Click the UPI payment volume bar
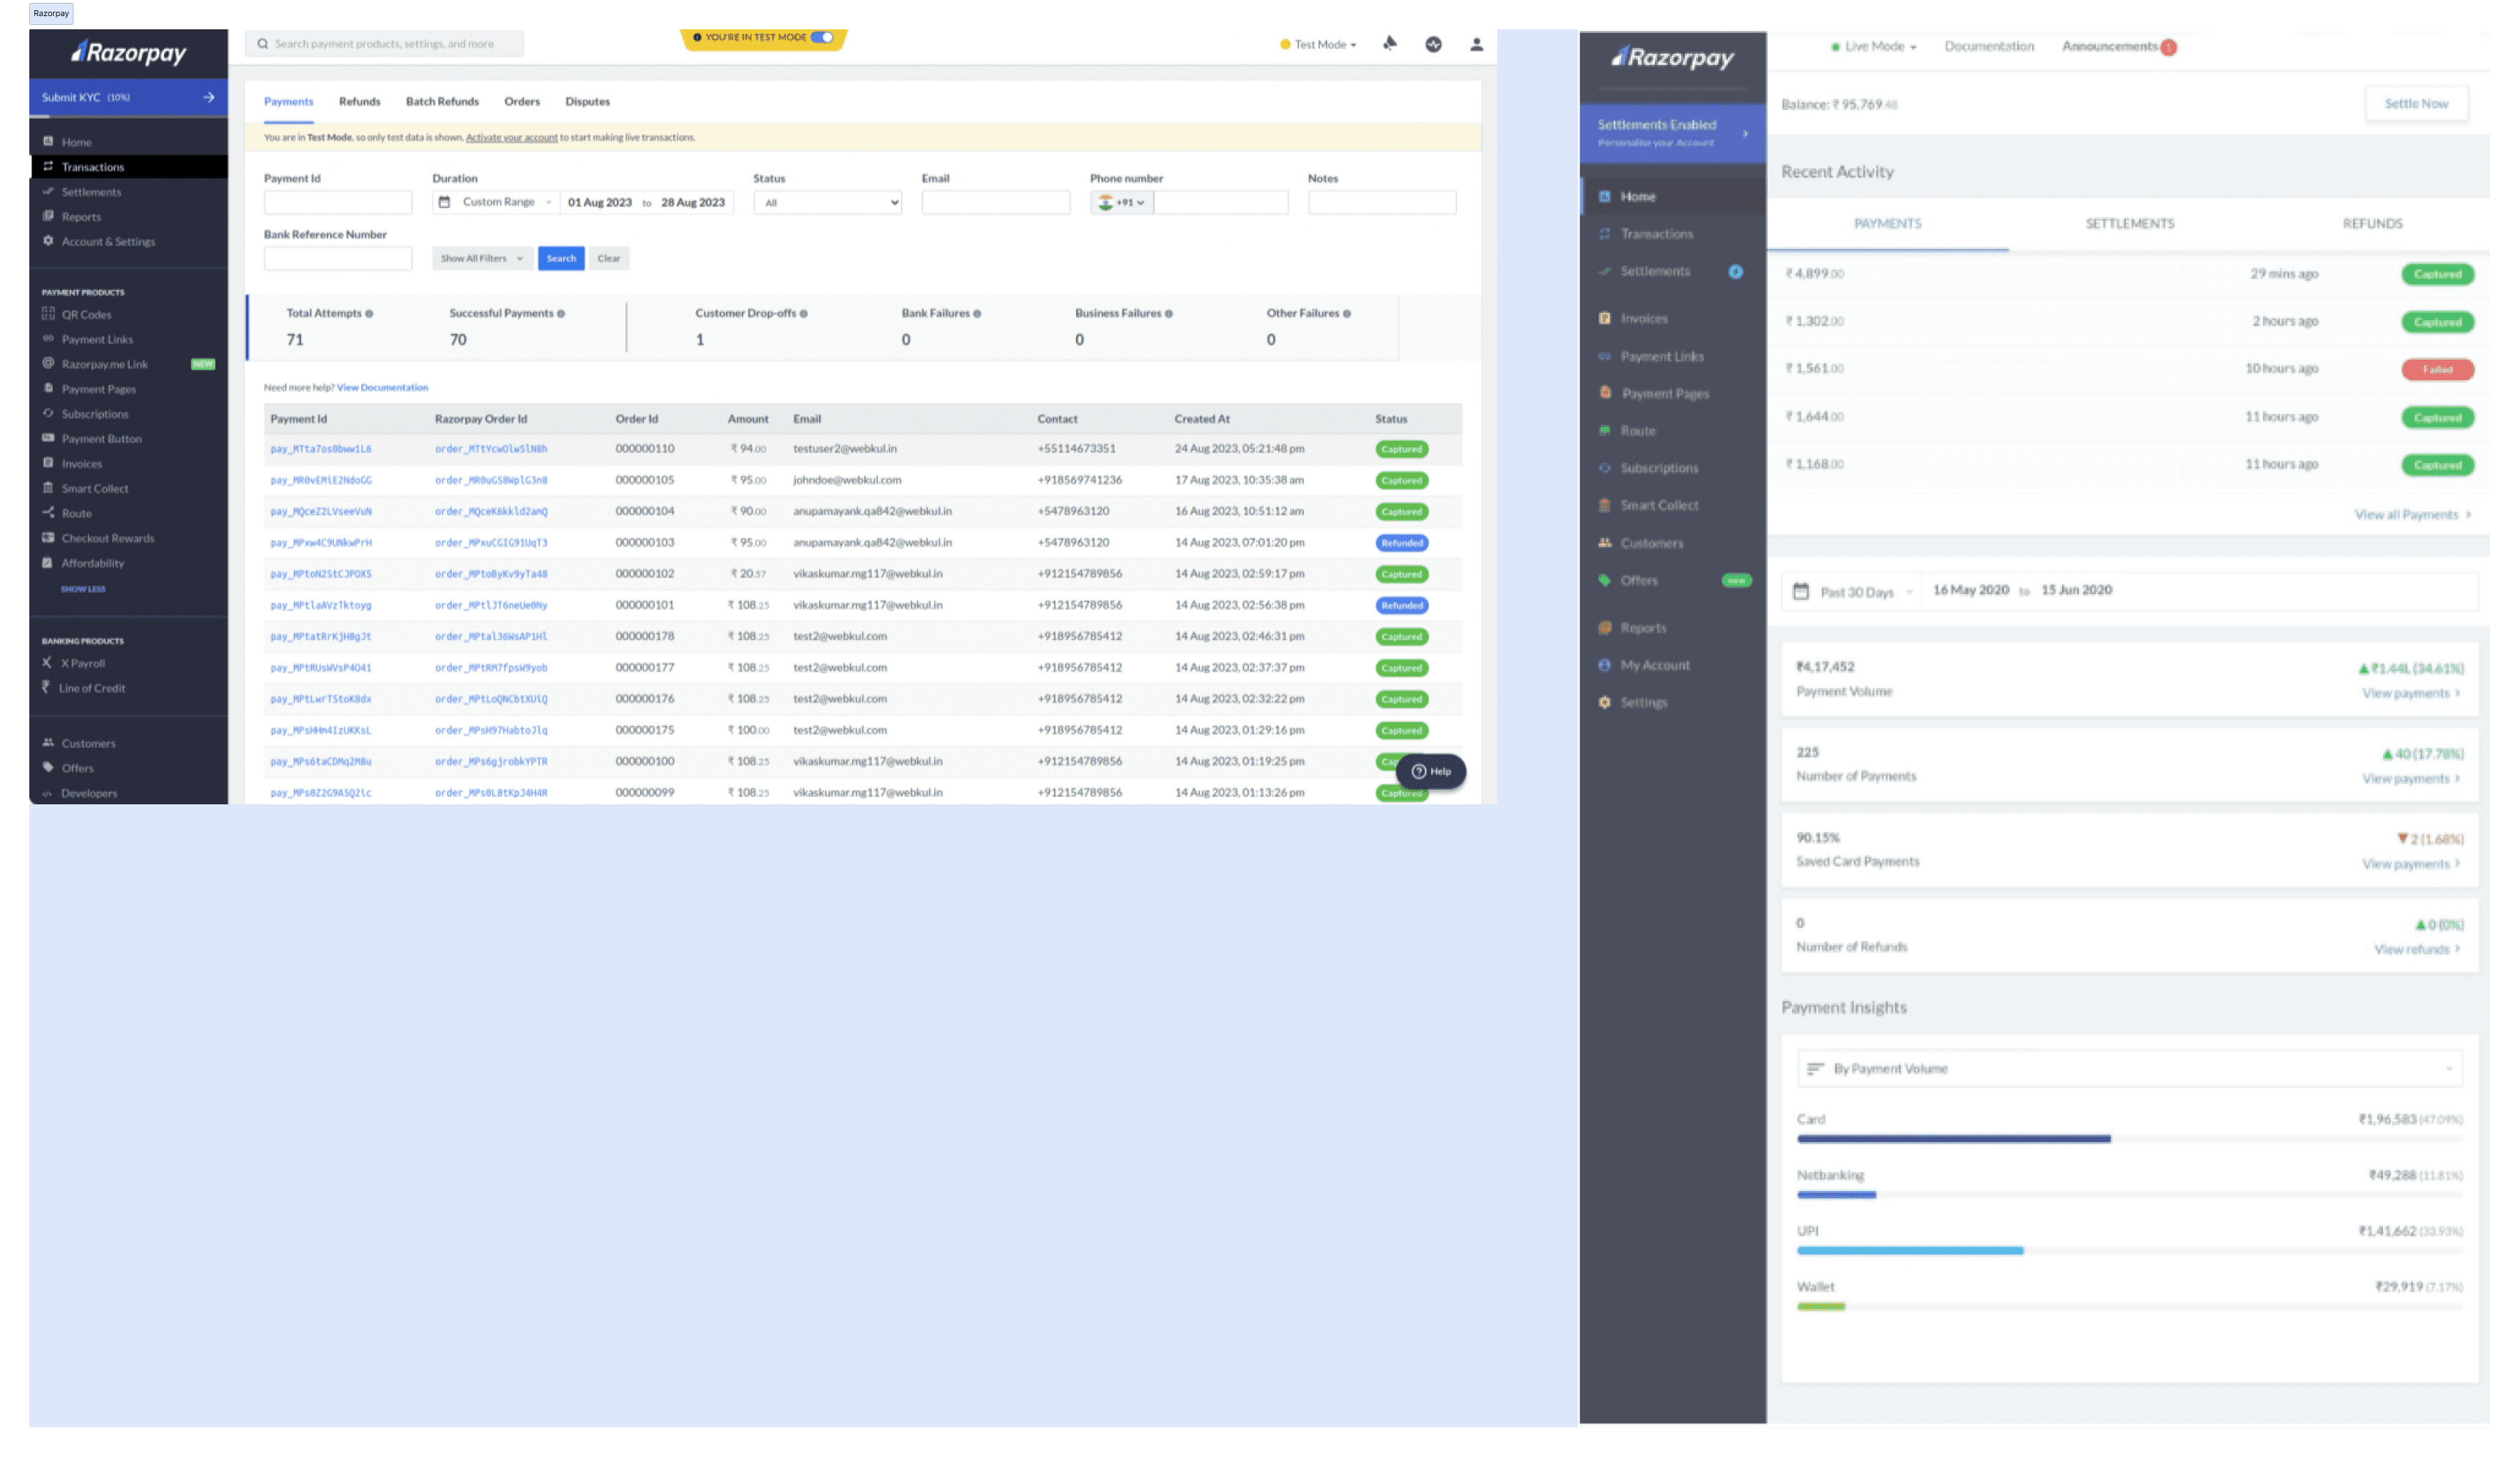This screenshot has width=2520, height=1457. click(1909, 1251)
